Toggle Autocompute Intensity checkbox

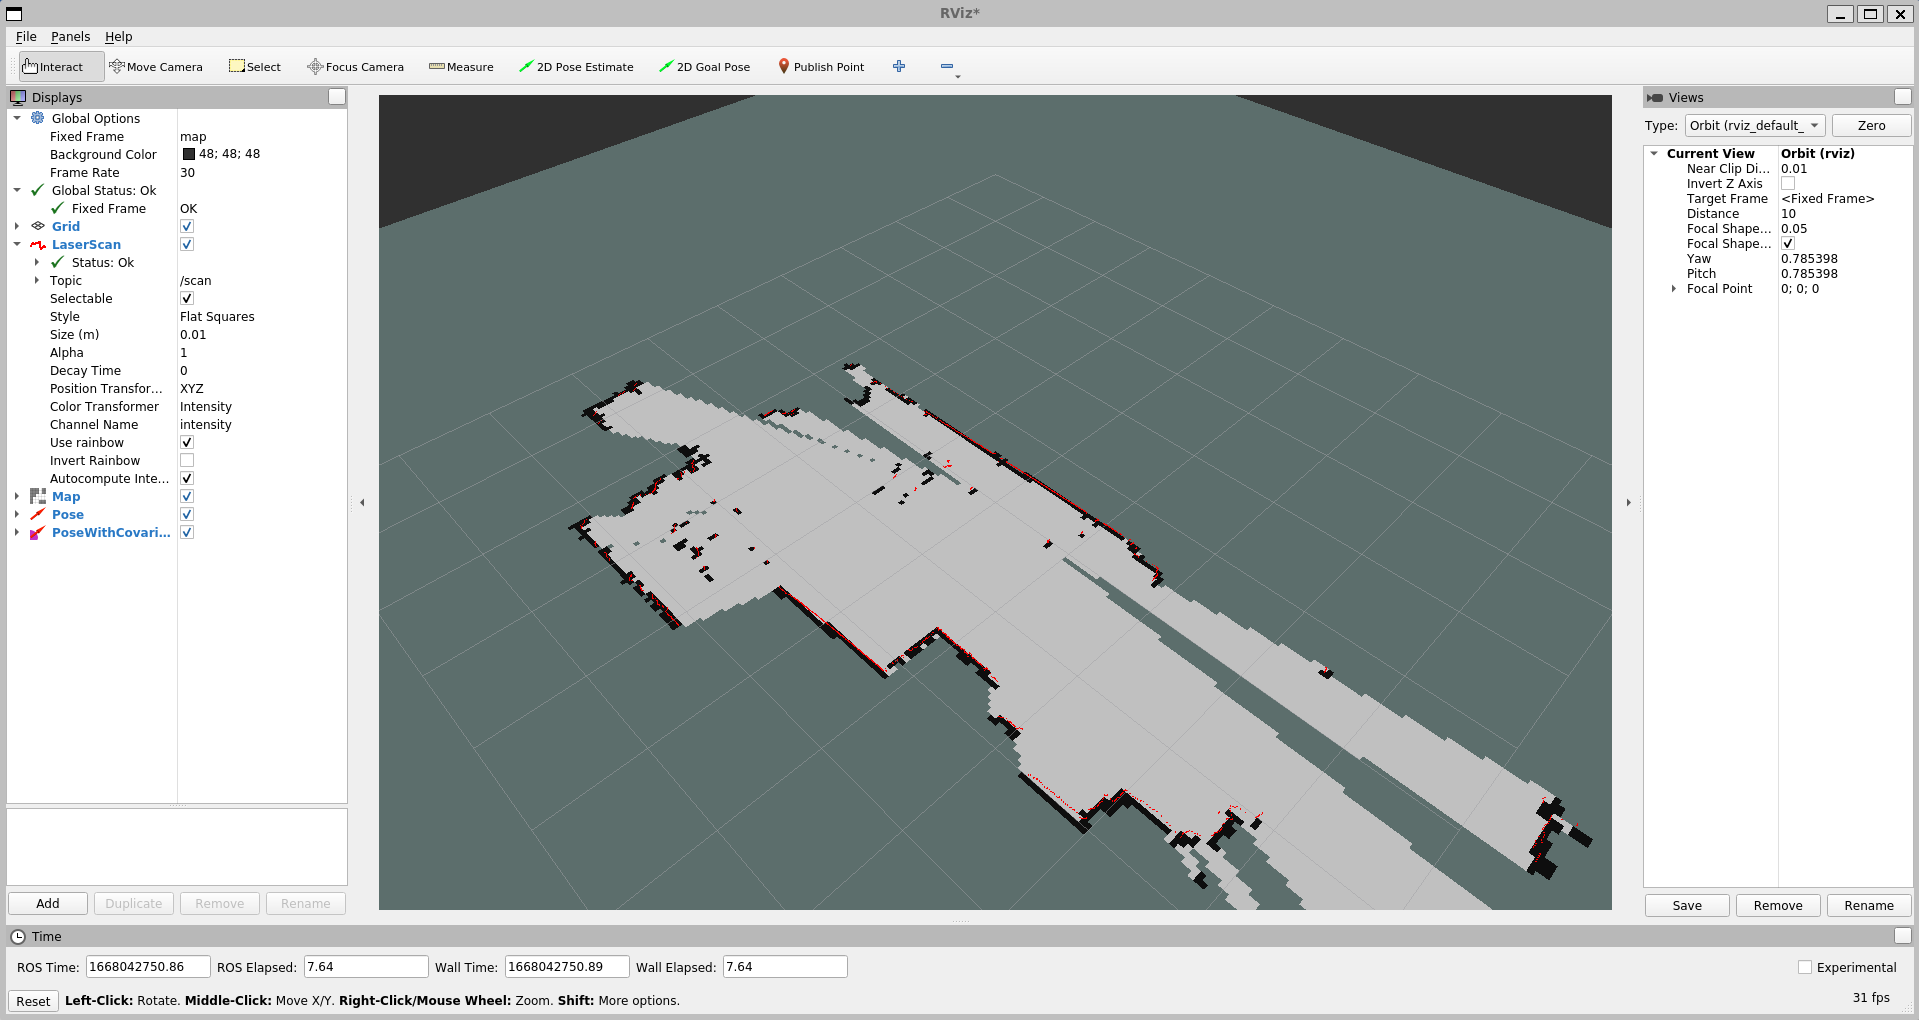click(187, 478)
